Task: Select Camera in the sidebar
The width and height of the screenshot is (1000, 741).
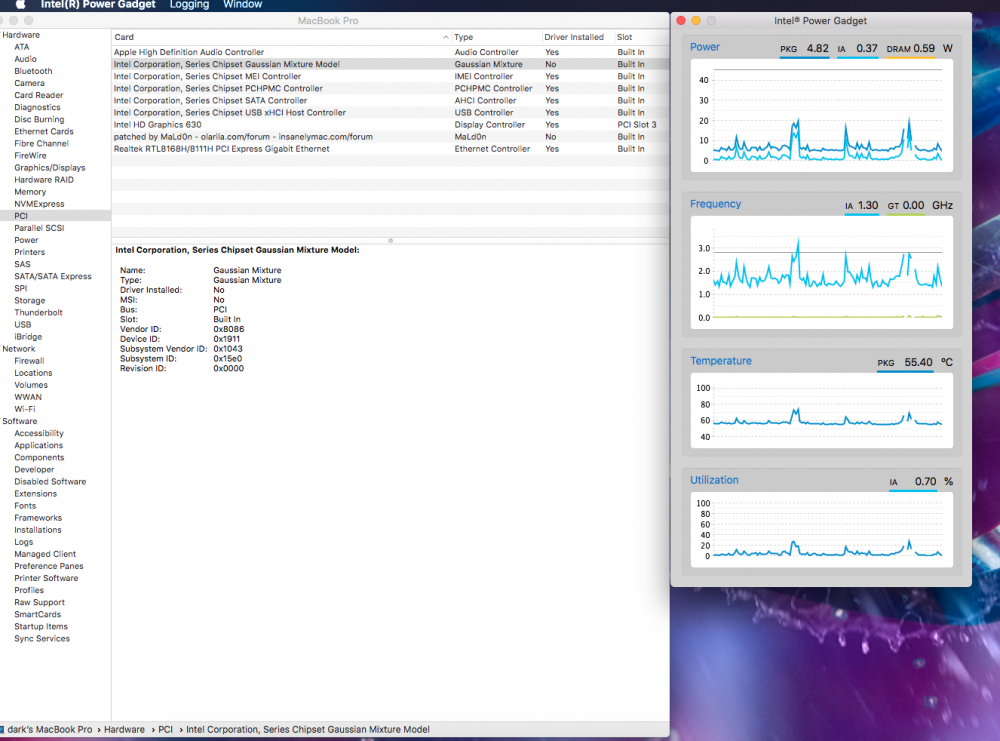Action: [29, 84]
